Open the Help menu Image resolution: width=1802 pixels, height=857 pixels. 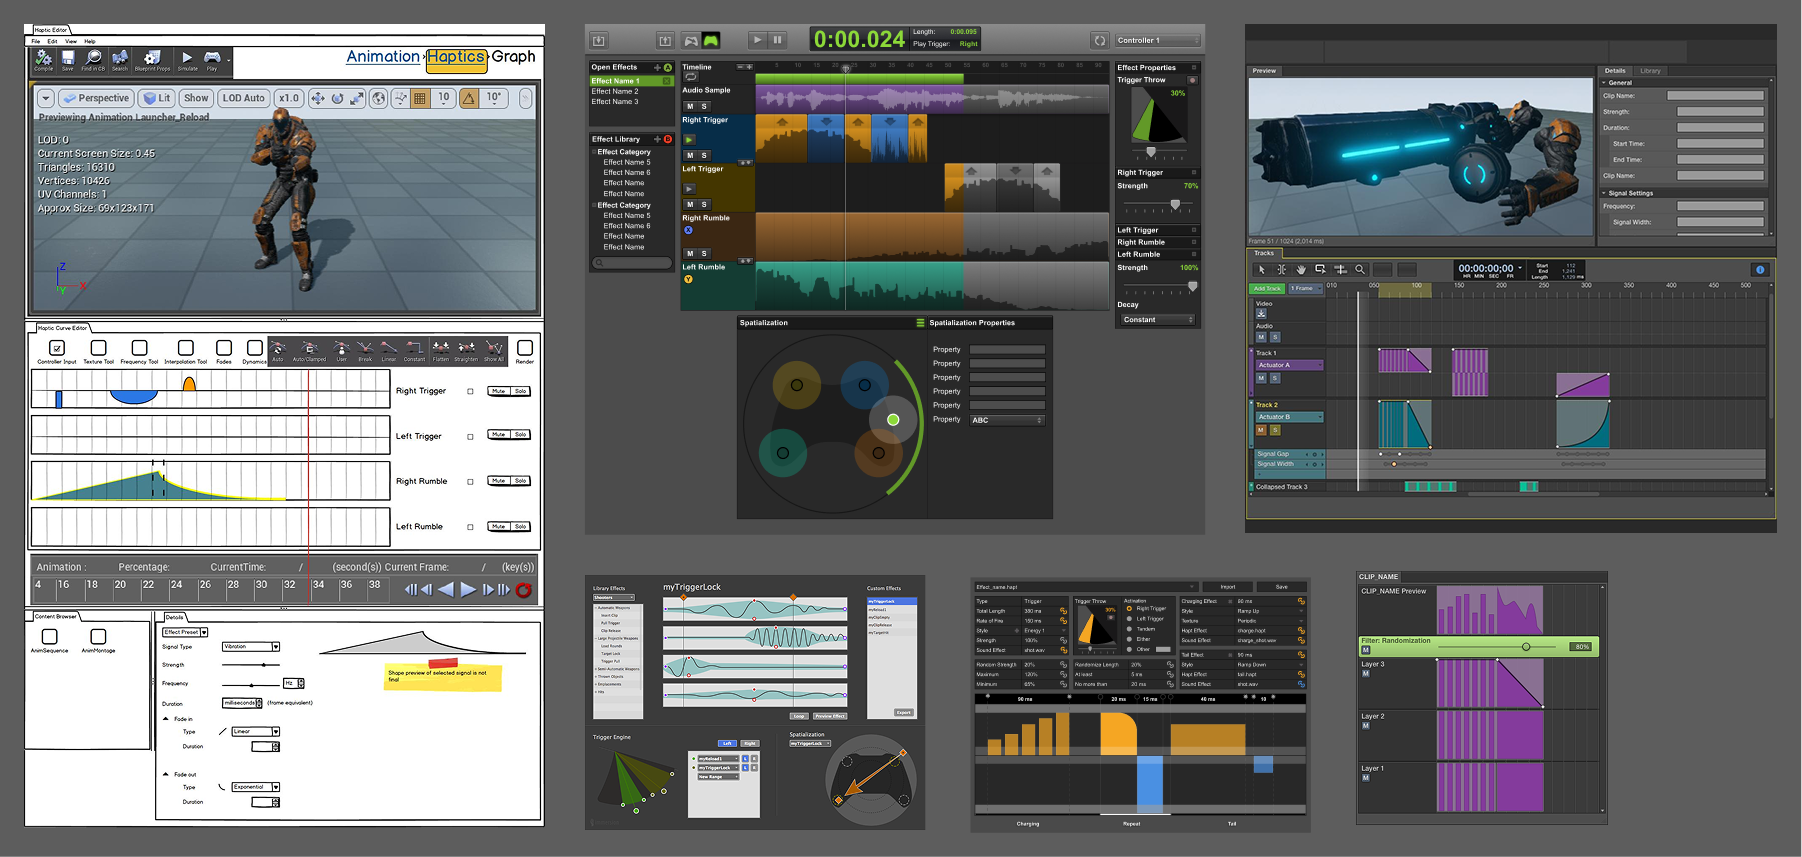point(90,41)
